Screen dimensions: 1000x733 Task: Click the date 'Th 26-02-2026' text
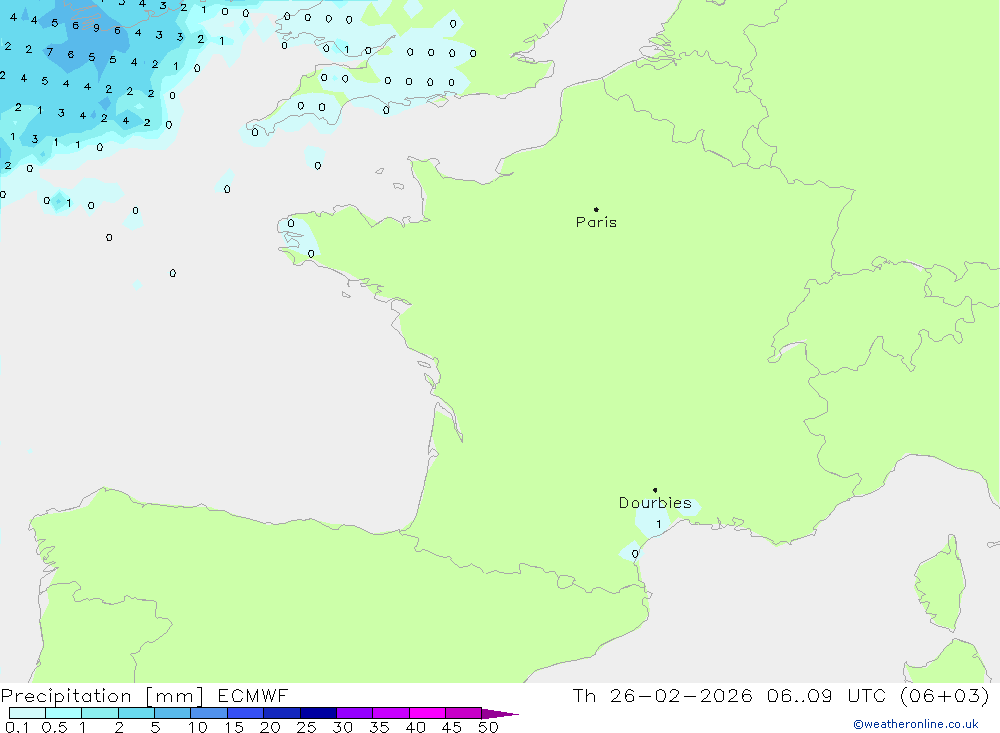[662, 696]
